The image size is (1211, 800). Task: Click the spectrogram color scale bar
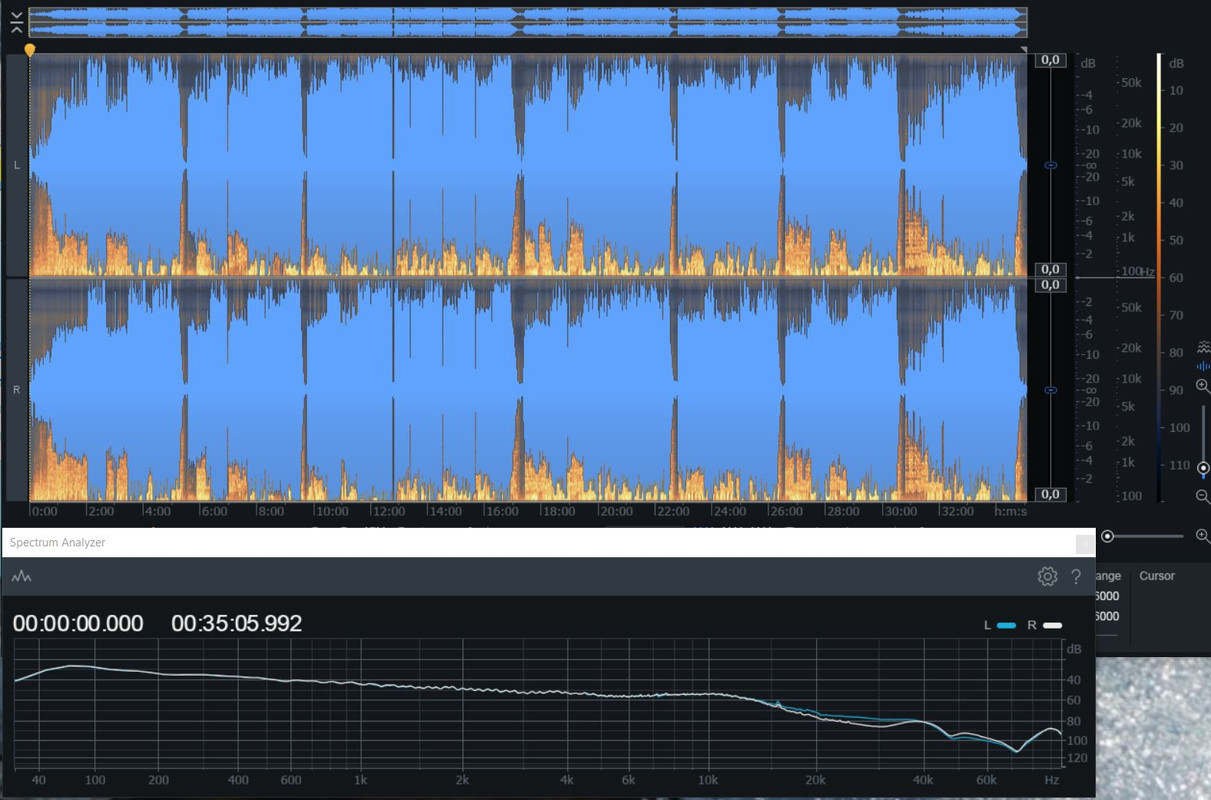click(1159, 276)
